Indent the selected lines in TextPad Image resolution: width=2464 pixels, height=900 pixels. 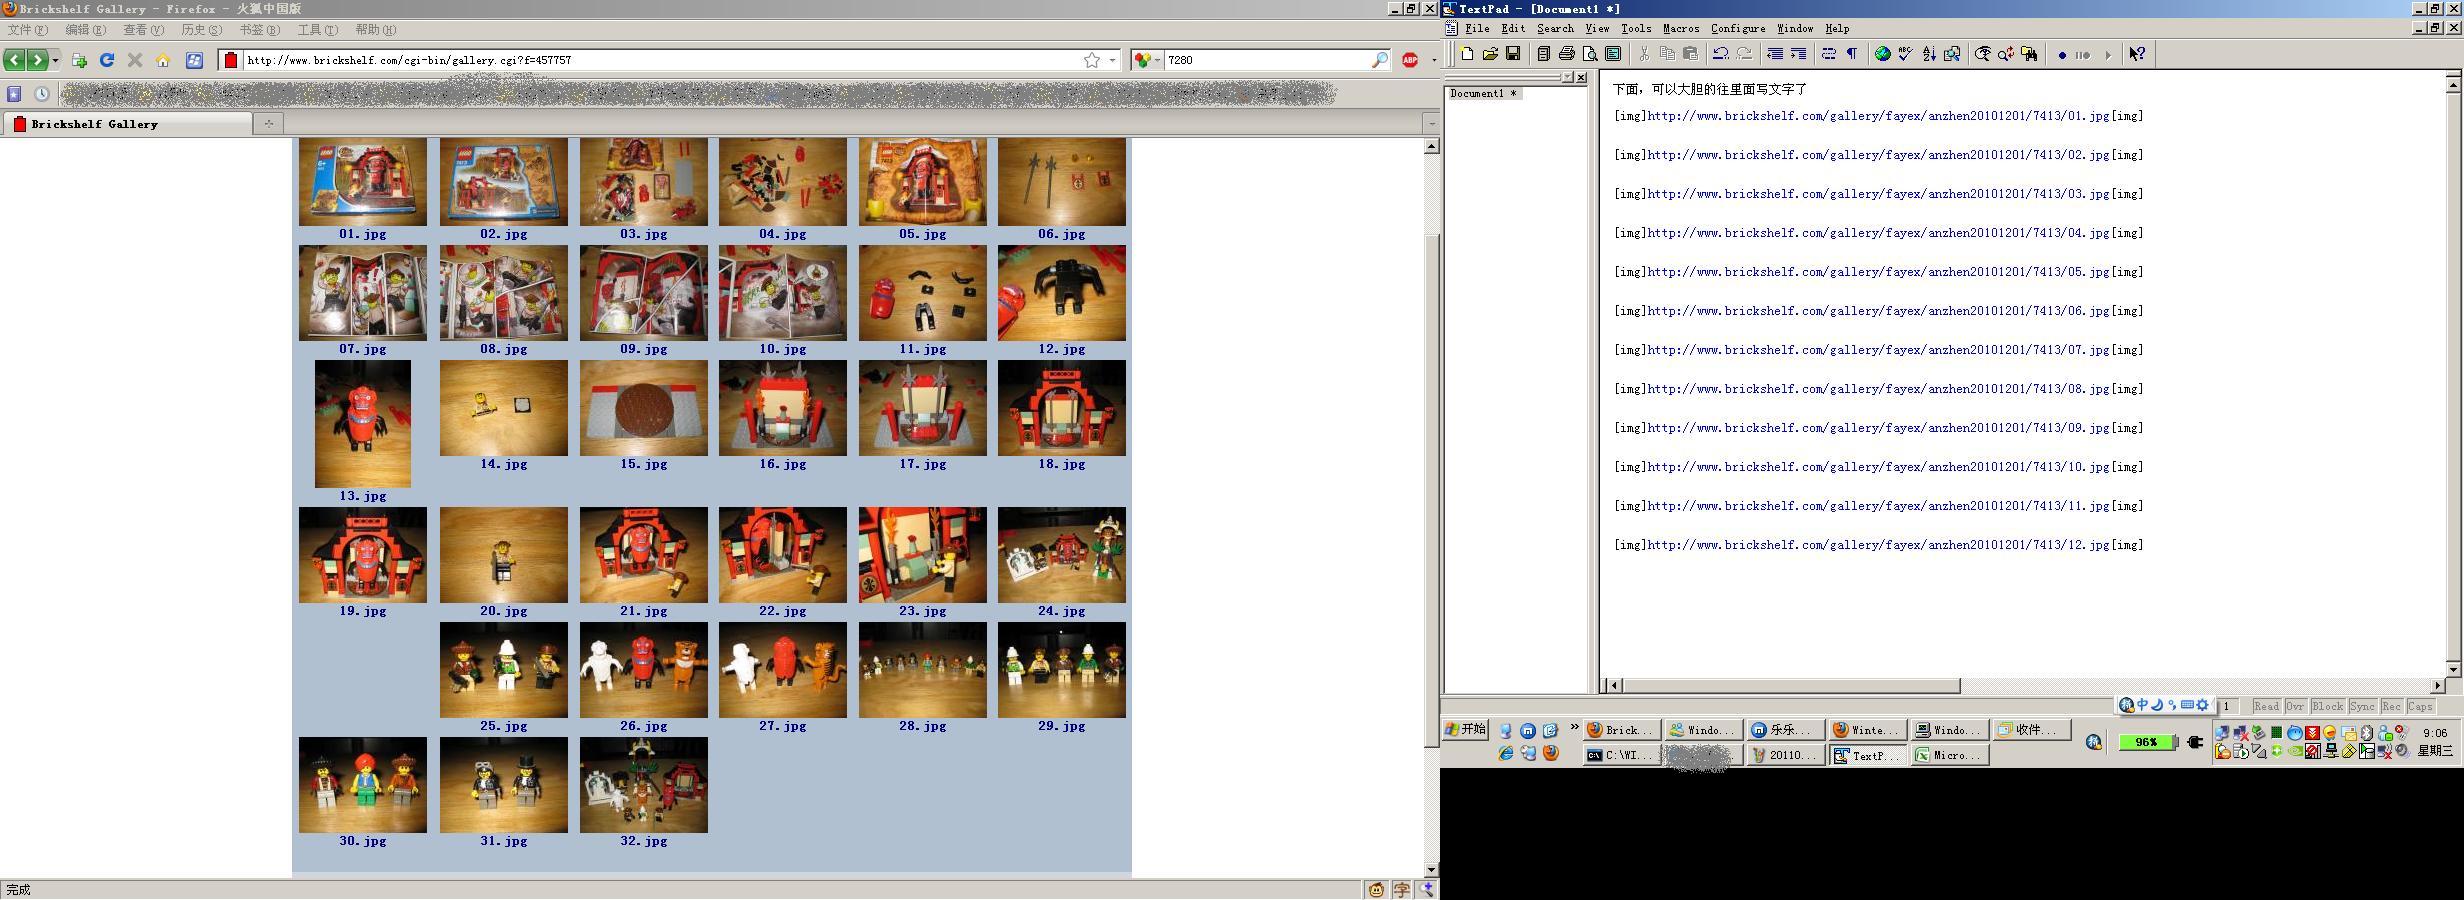click(1798, 54)
